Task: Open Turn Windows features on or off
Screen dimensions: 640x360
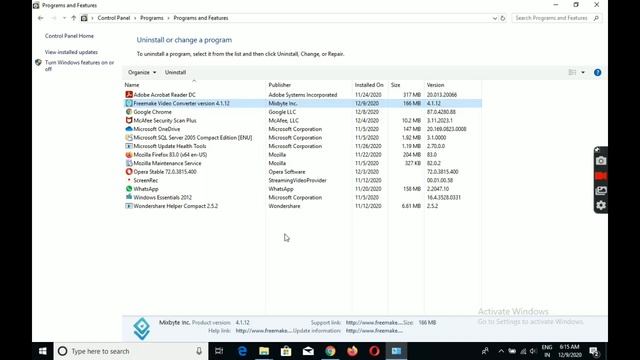Action: click(80, 66)
